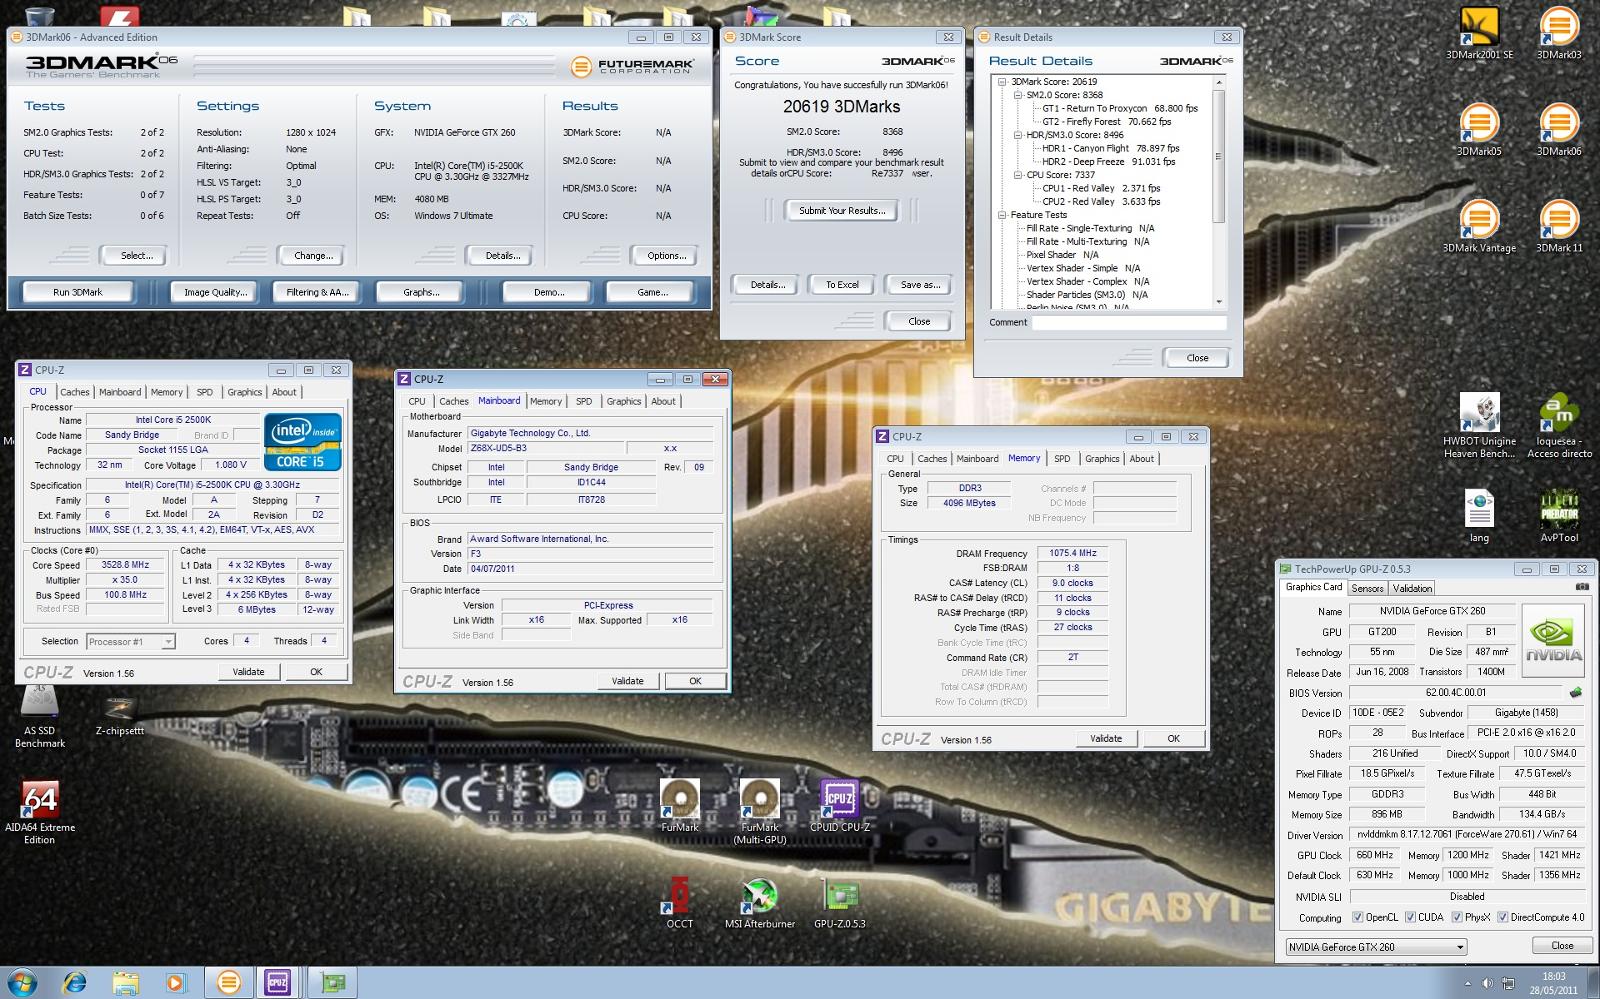
Task: Open Windows Explorer taskbar icon
Action: (x=125, y=983)
